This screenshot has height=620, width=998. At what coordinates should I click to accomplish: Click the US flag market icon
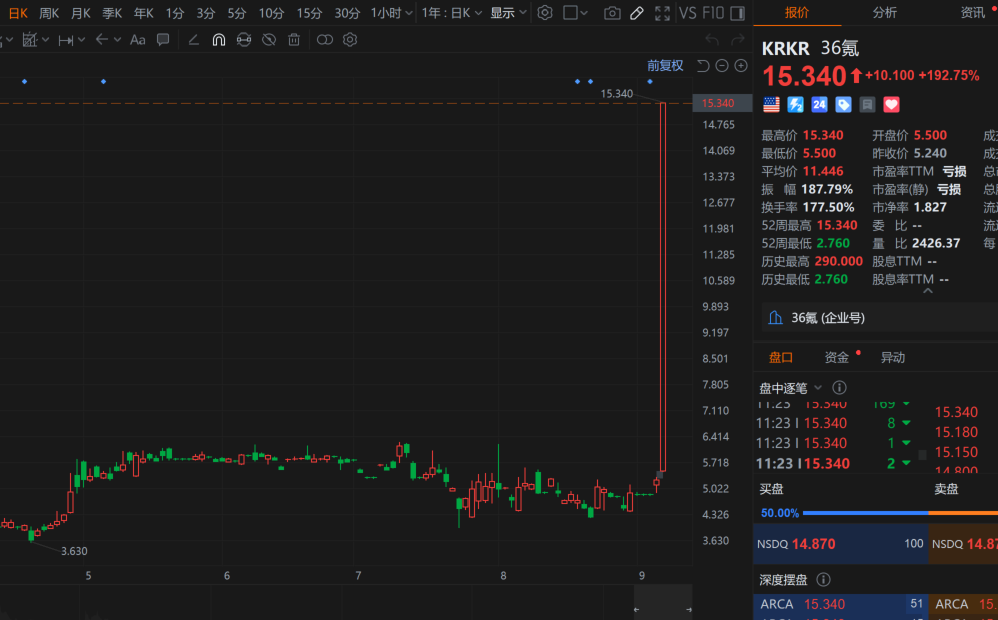point(771,104)
